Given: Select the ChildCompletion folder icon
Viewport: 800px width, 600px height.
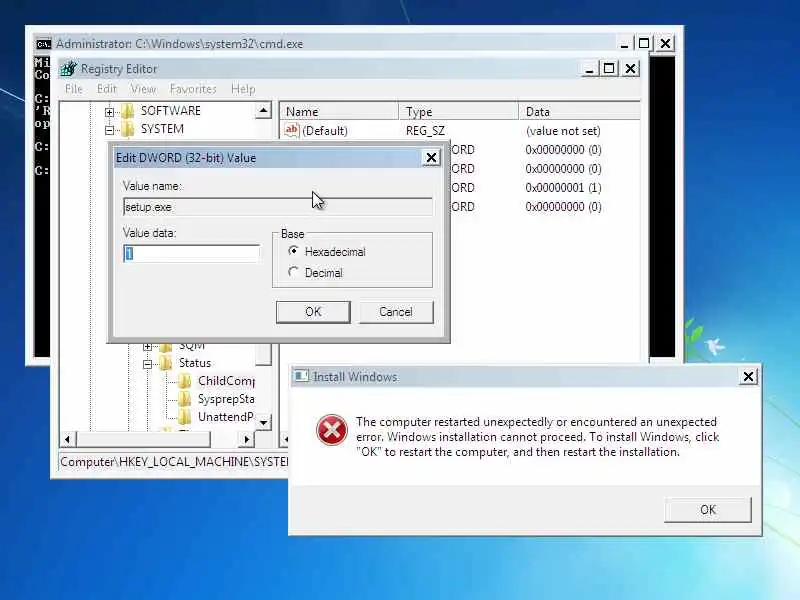Looking at the screenshot, I should click(185, 381).
